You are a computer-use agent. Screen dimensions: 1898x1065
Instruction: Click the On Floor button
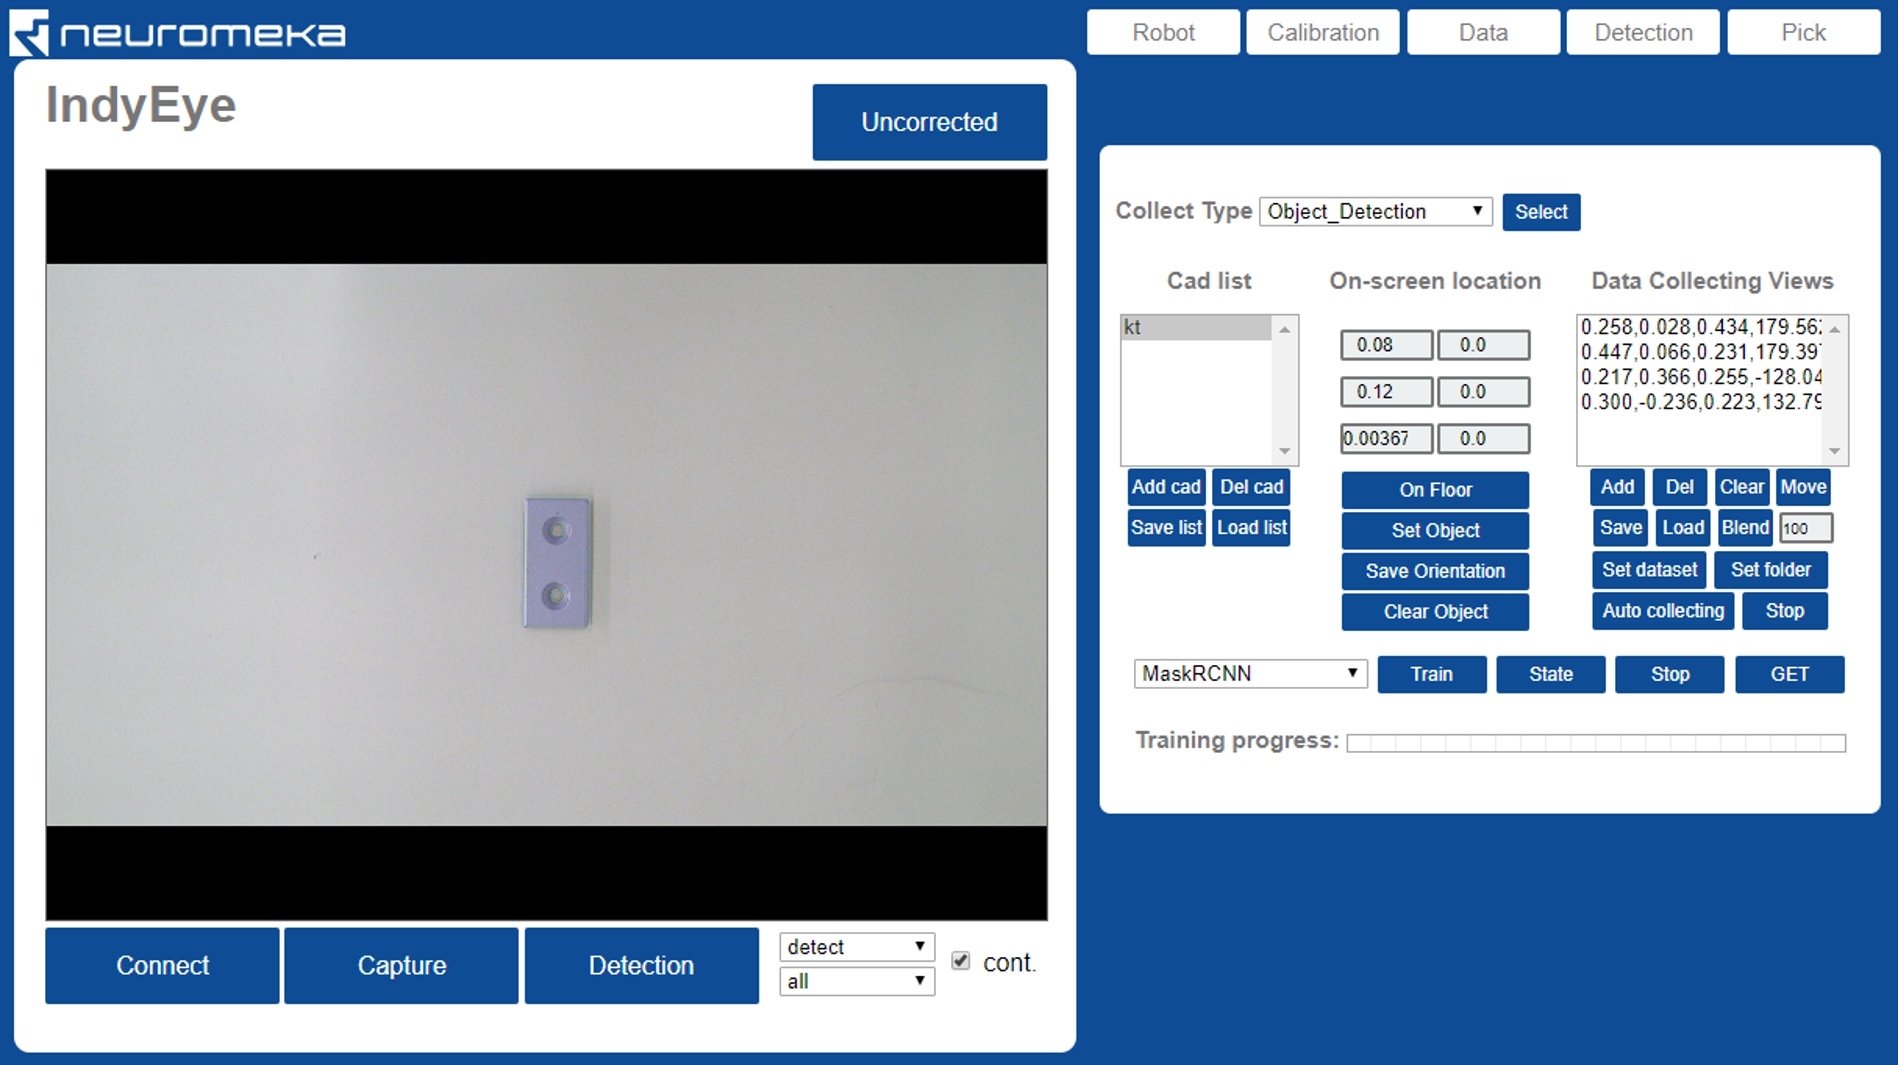pyautogui.click(x=1435, y=490)
